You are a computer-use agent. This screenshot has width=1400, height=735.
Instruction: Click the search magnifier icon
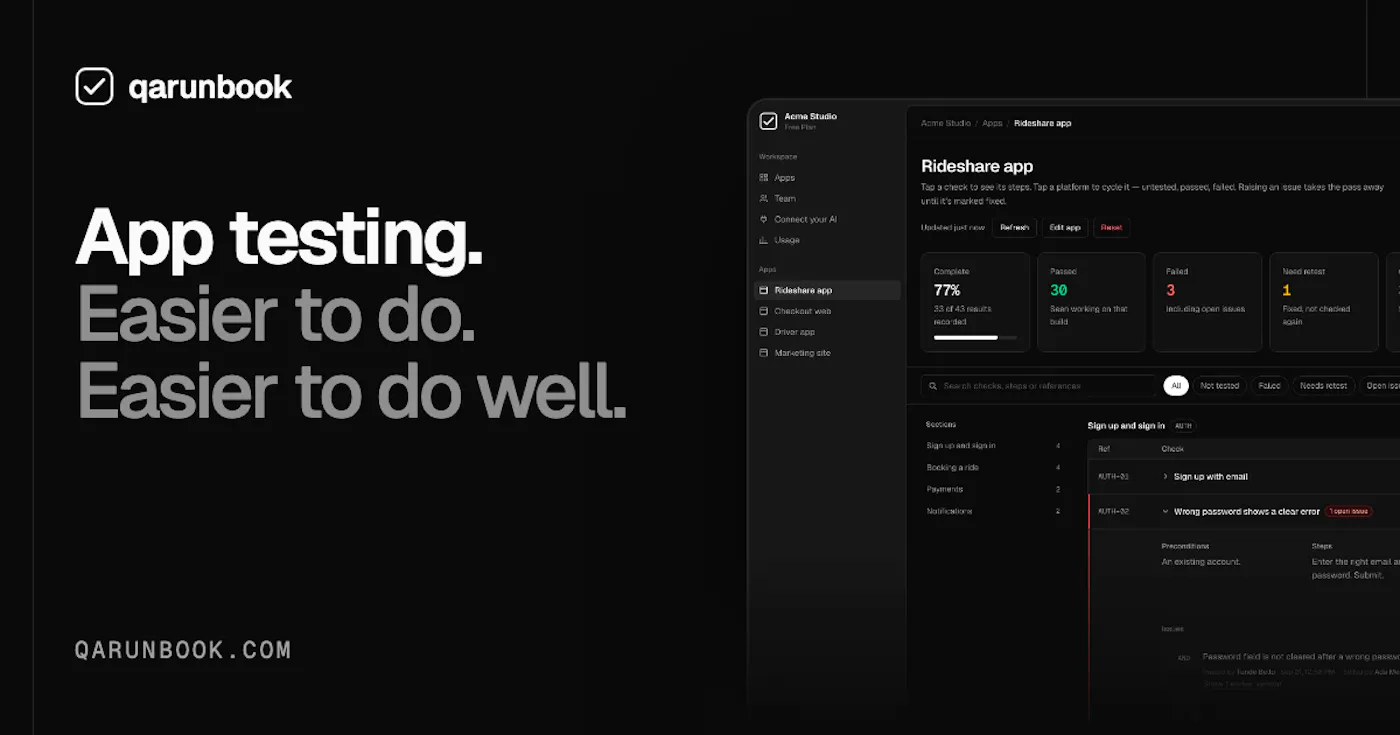pos(933,386)
